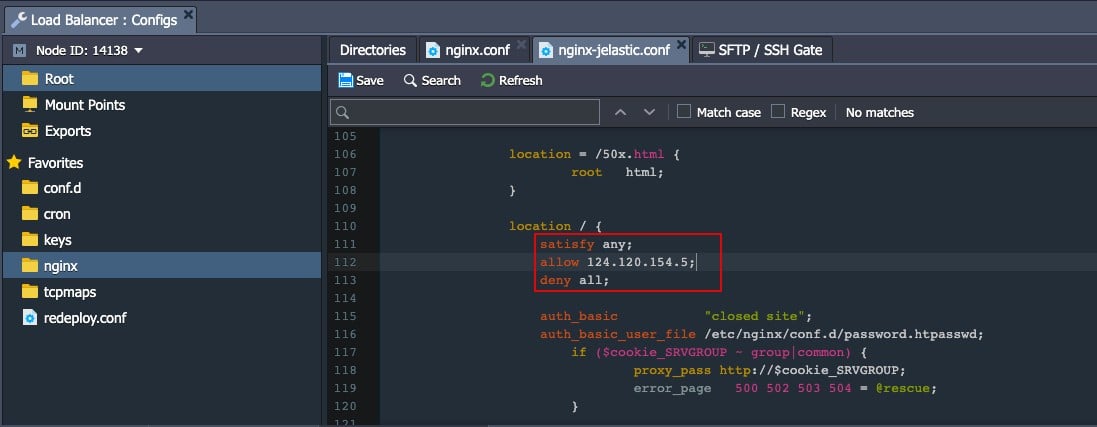Close the nginx.conf tab
1097x427 pixels.
click(x=521, y=45)
